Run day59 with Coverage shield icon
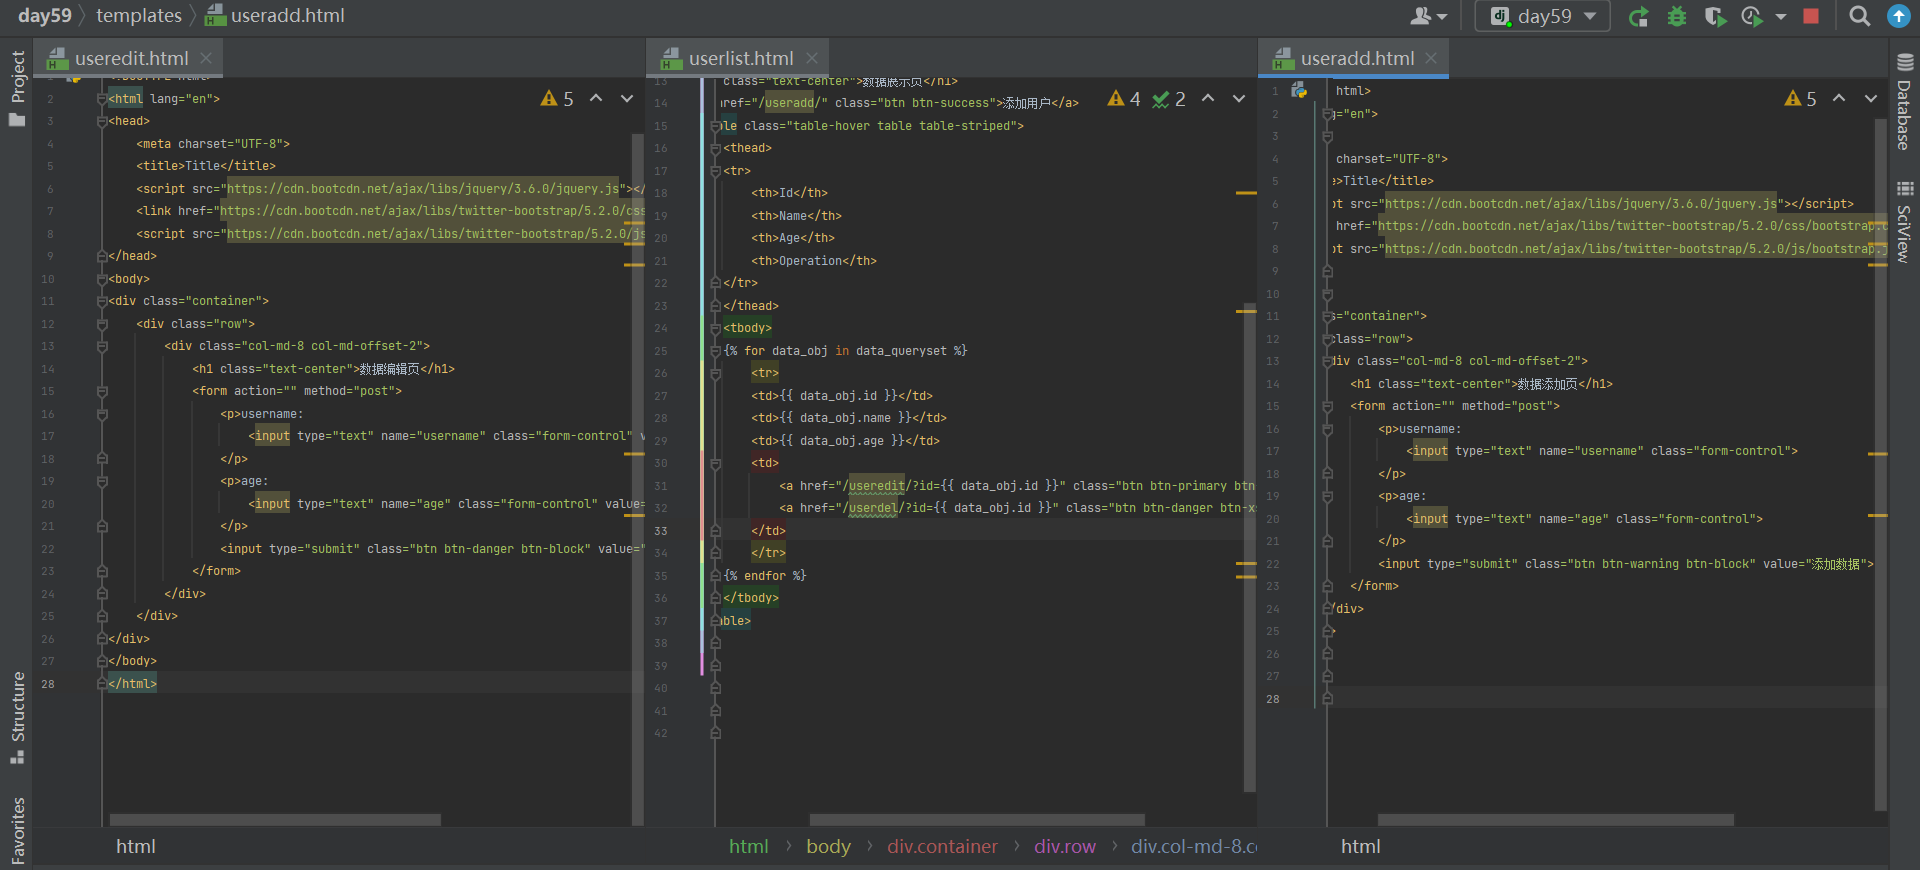 [1714, 17]
